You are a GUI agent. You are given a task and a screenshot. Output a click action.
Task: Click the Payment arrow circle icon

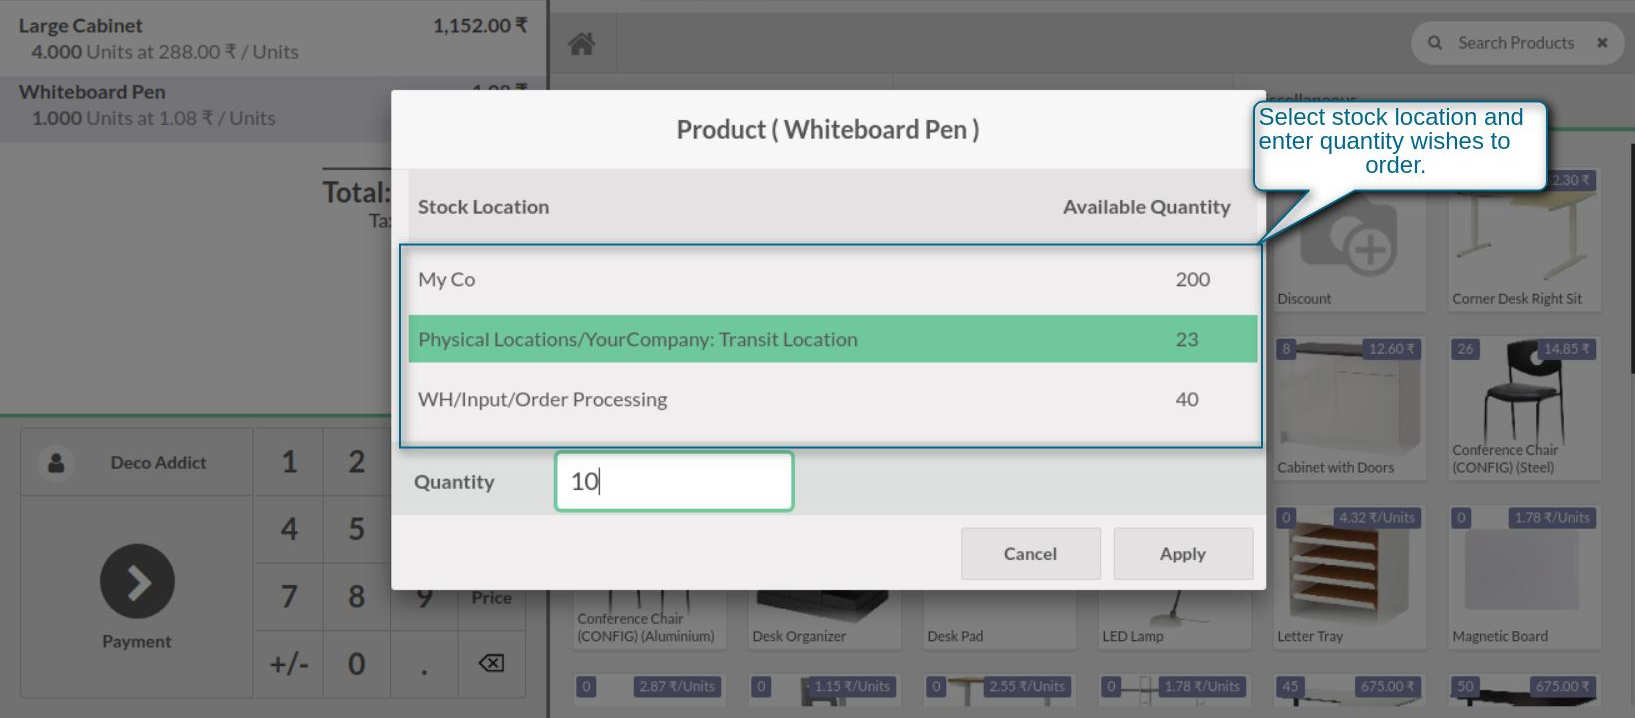pos(137,581)
